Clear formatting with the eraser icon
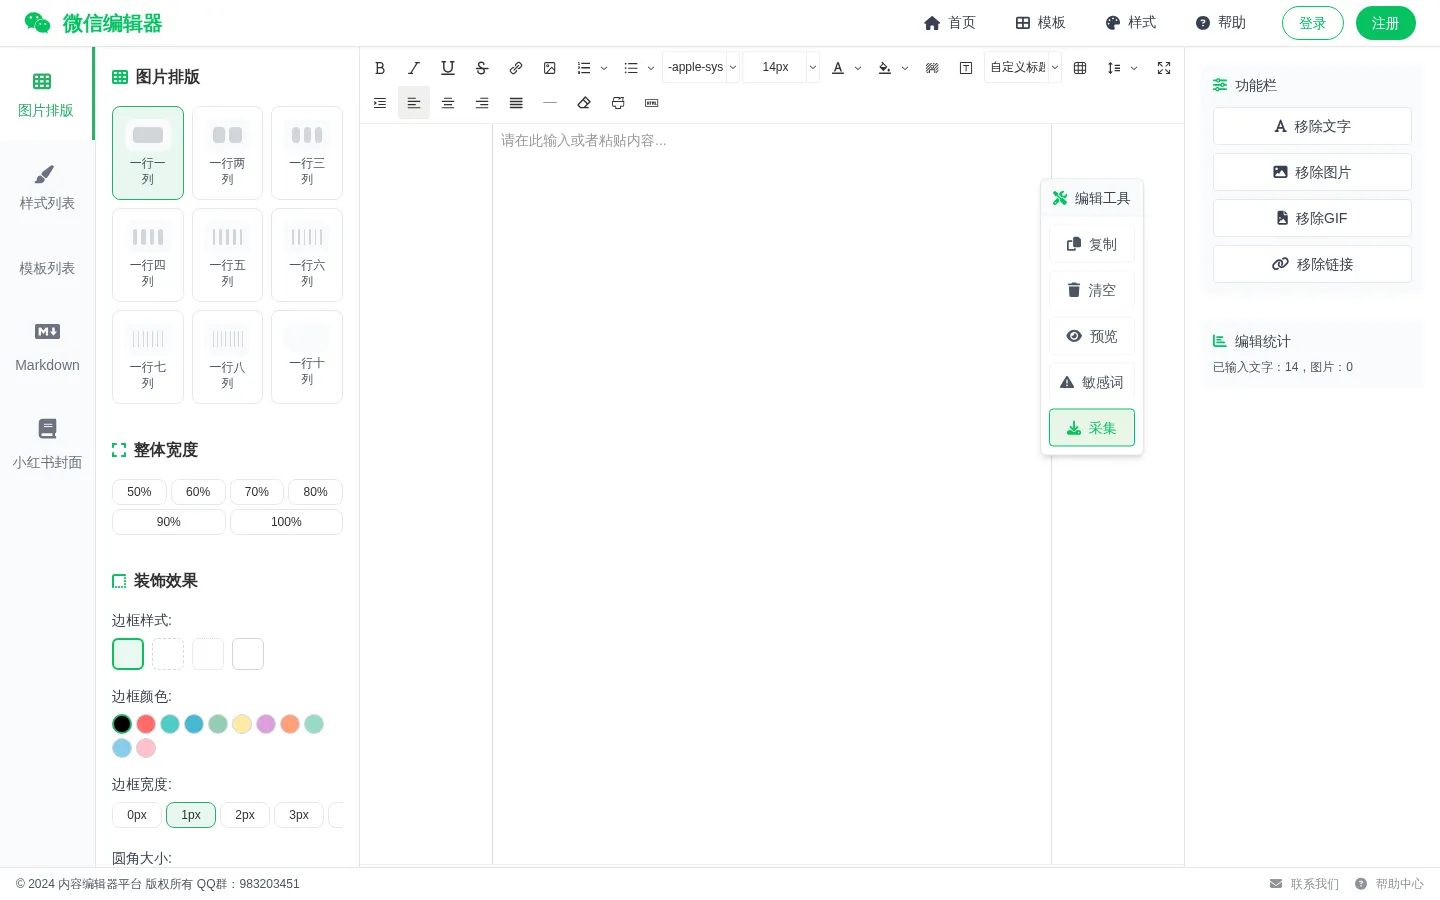Viewport: 1440px width, 900px height. (x=584, y=103)
